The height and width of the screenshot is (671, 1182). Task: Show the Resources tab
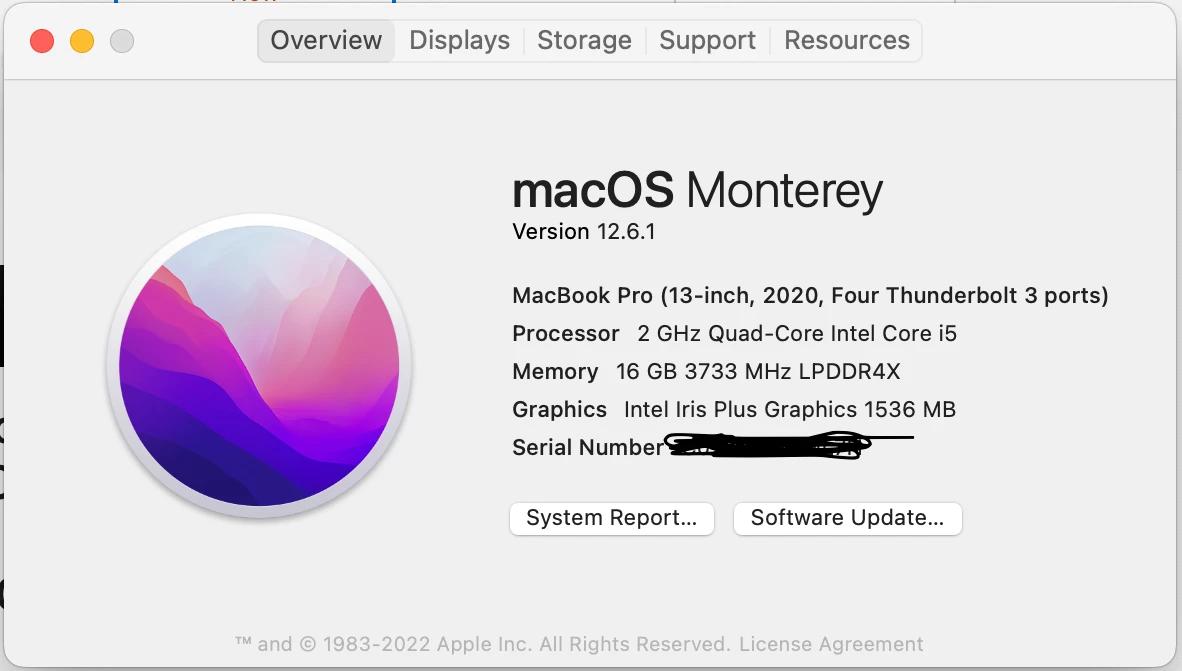(x=847, y=41)
